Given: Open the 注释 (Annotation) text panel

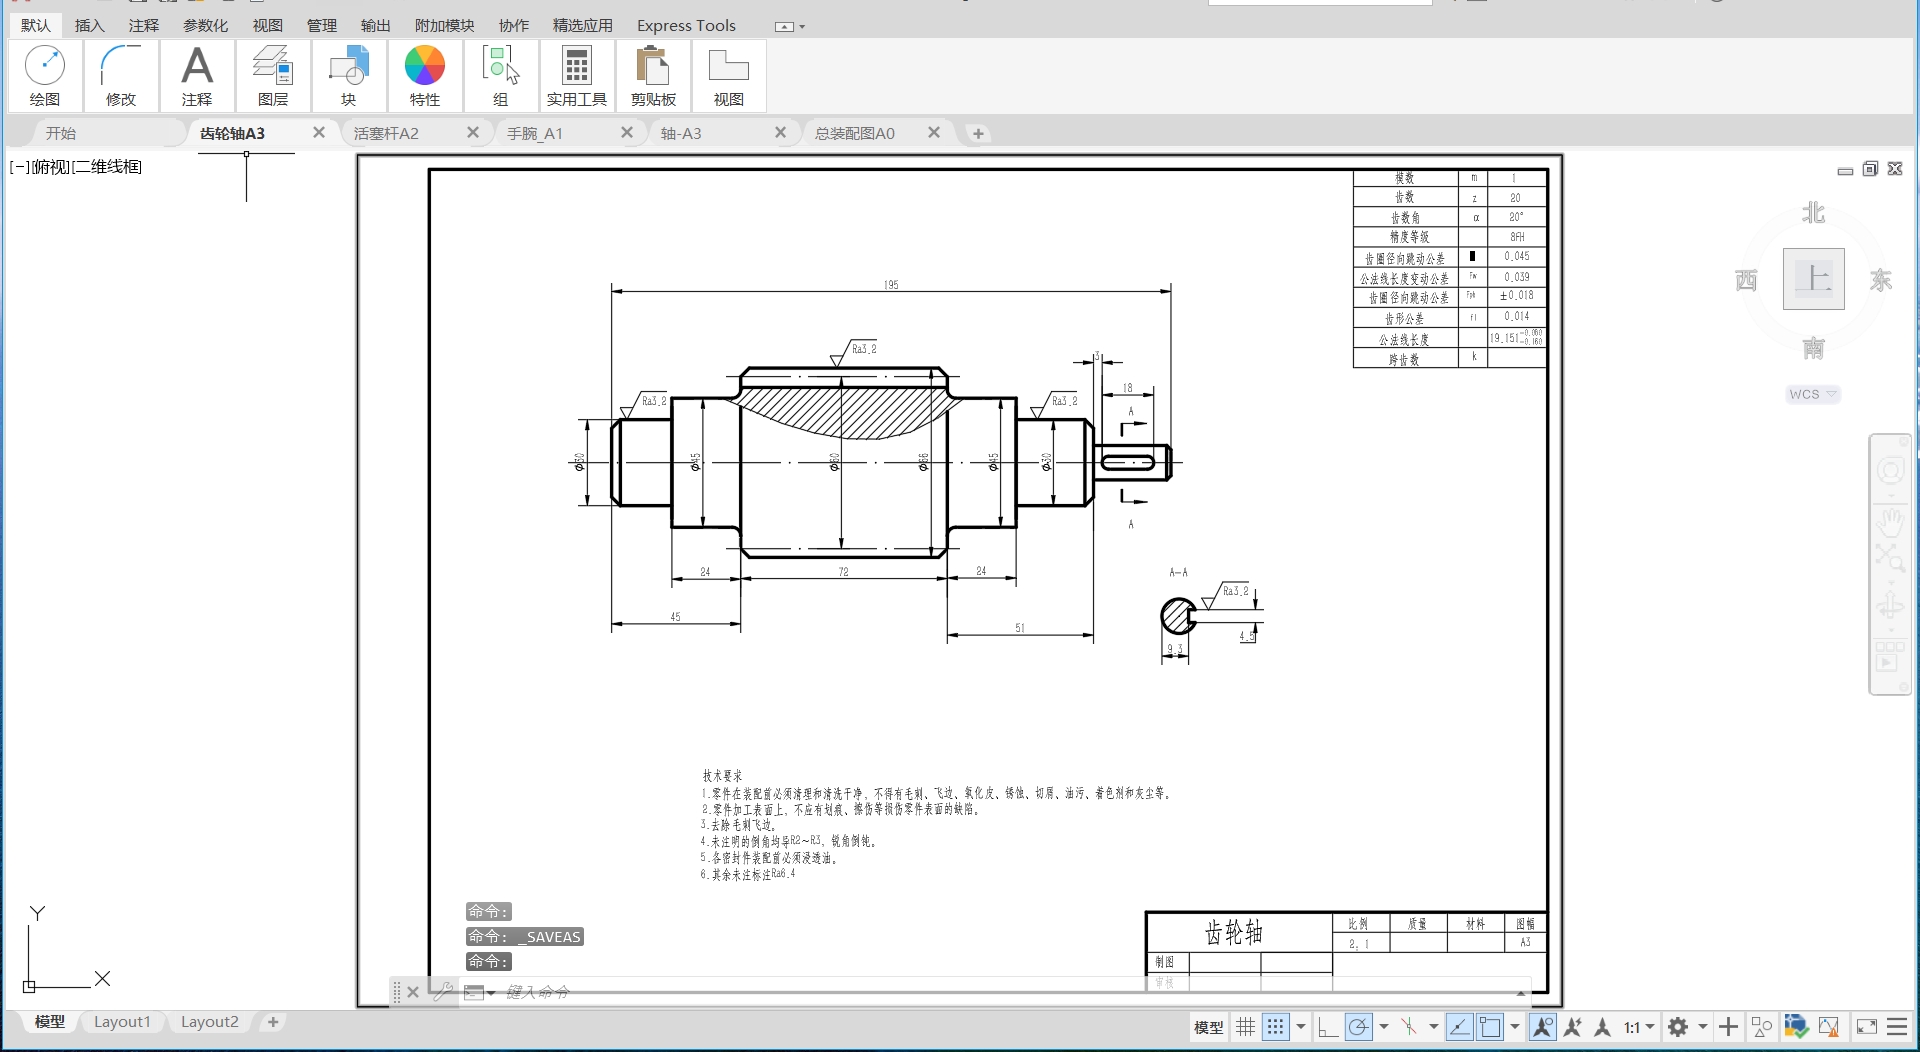Looking at the screenshot, I should (197, 75).
